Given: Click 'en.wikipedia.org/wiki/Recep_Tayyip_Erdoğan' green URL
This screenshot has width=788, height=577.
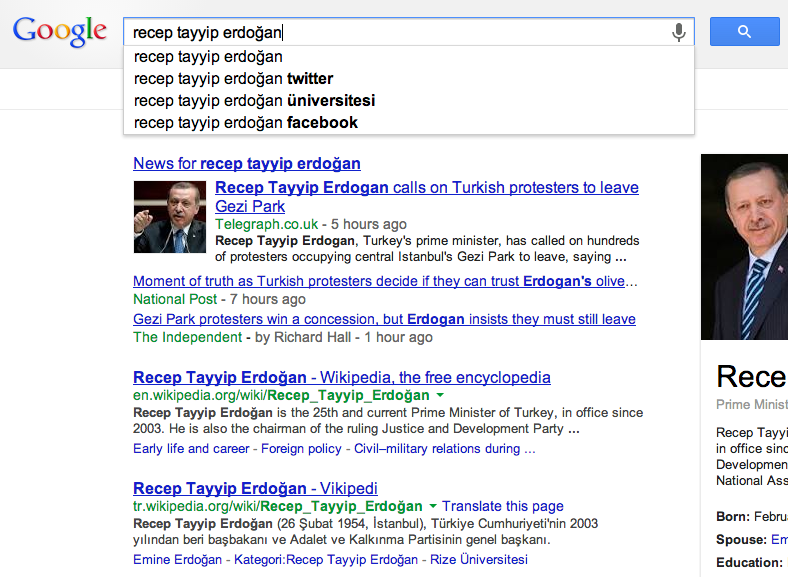Looking at the screenshot, I should tap(281, 395).
